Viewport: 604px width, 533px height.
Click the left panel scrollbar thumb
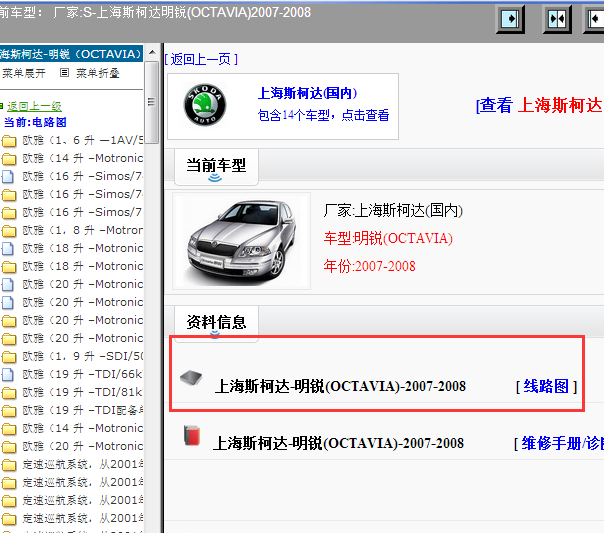click(x=152, y=102)
